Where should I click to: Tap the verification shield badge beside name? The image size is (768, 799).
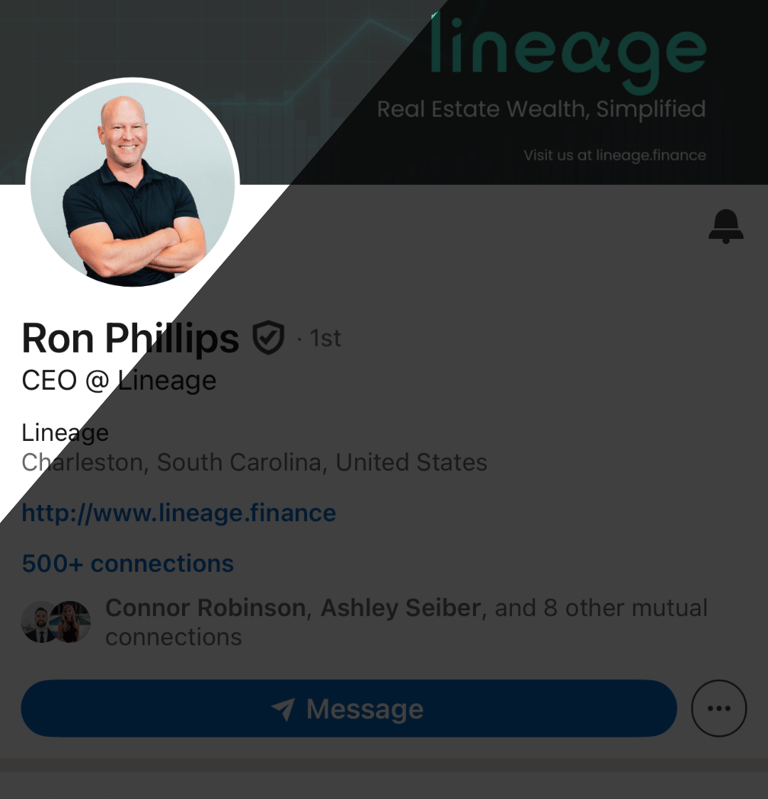click(268, 337)
